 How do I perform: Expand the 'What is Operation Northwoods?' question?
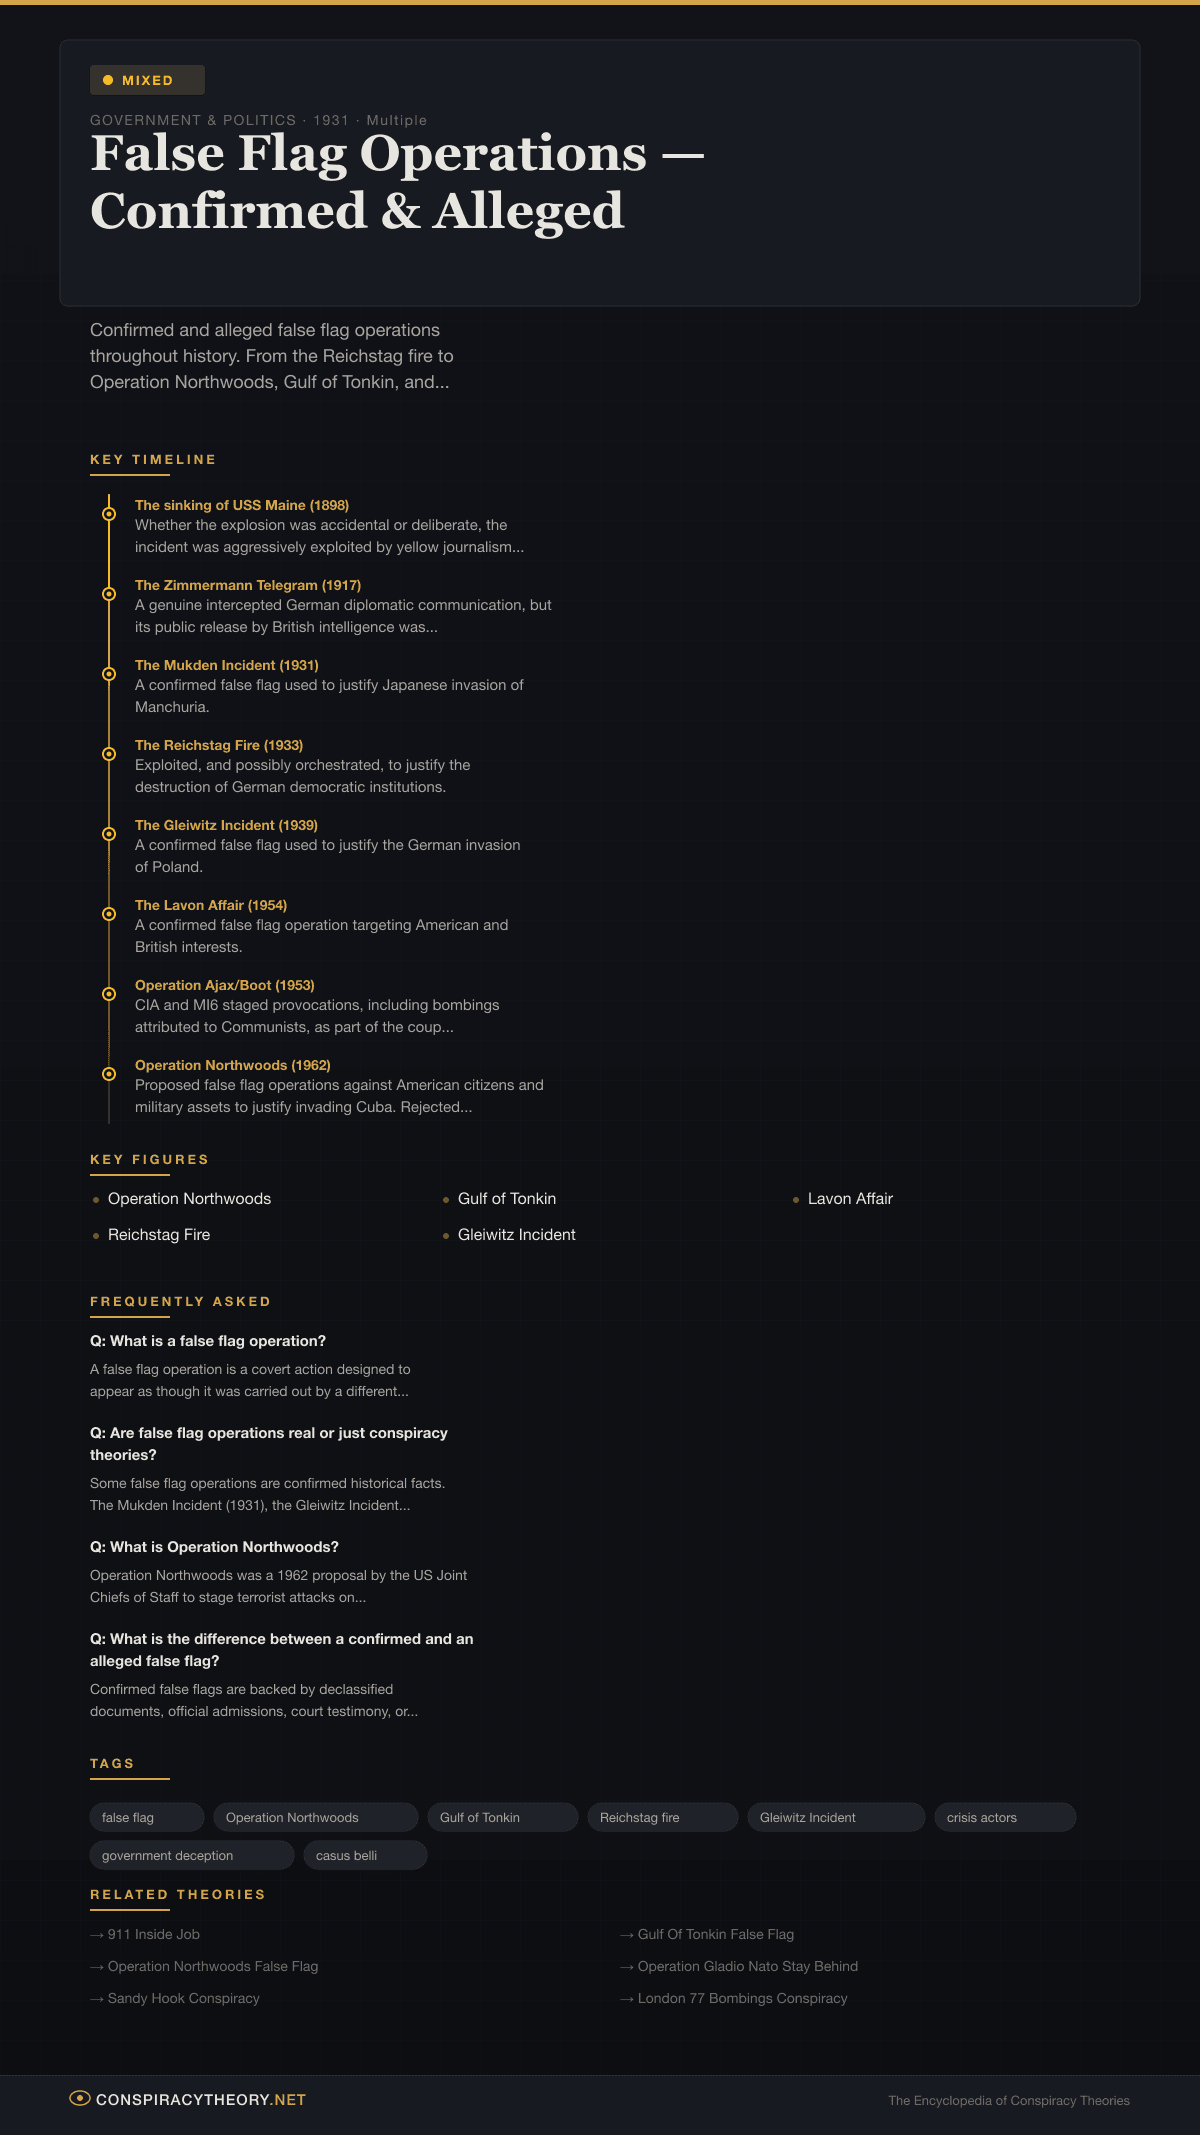coord(214,1547)
